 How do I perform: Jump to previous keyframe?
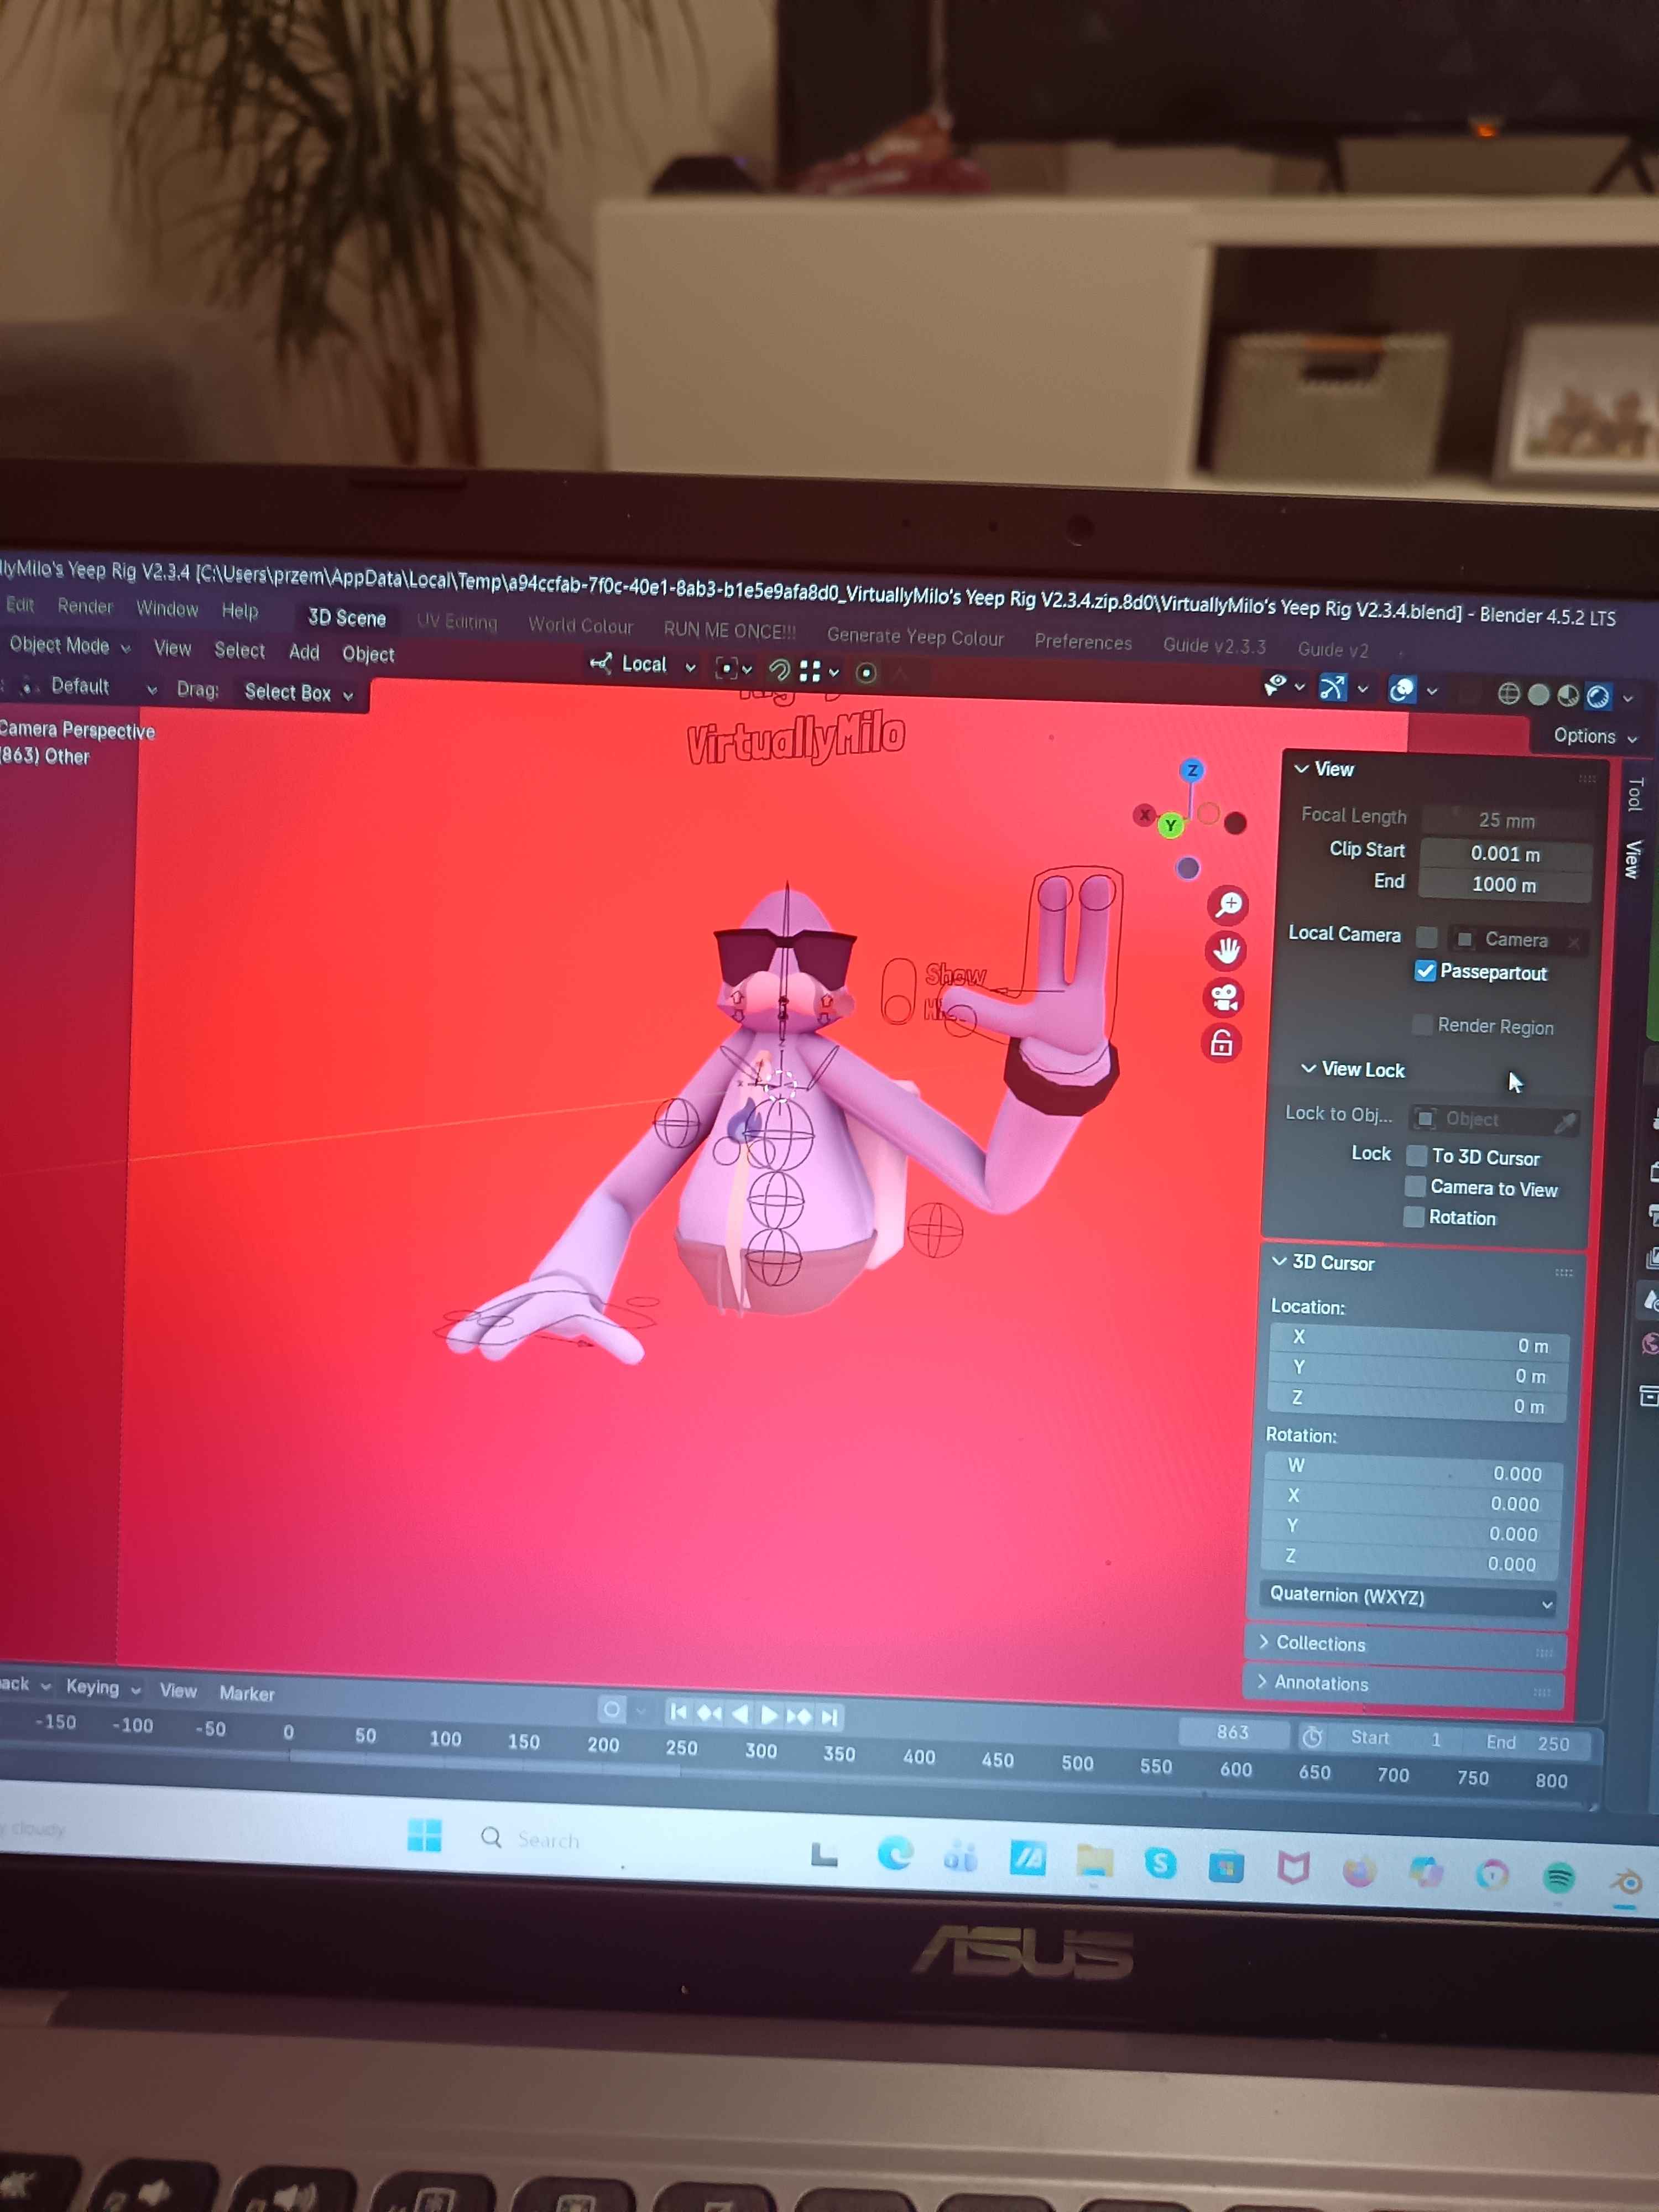[x=709, y=1713]
